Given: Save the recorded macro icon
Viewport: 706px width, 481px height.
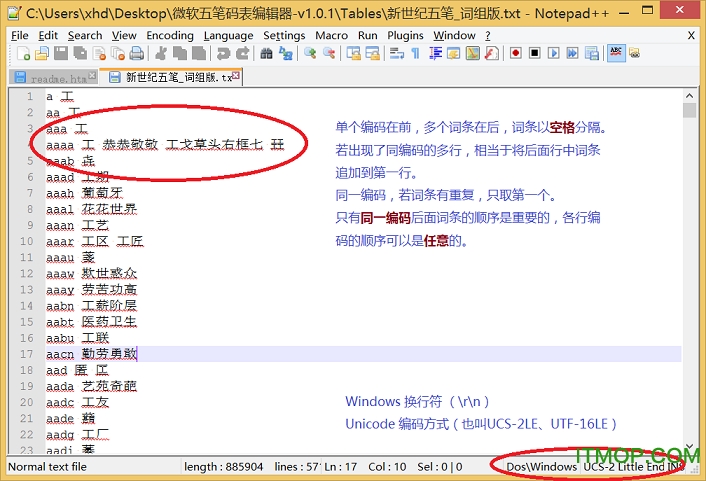Looking at the screenshot, I should (592, 54).
